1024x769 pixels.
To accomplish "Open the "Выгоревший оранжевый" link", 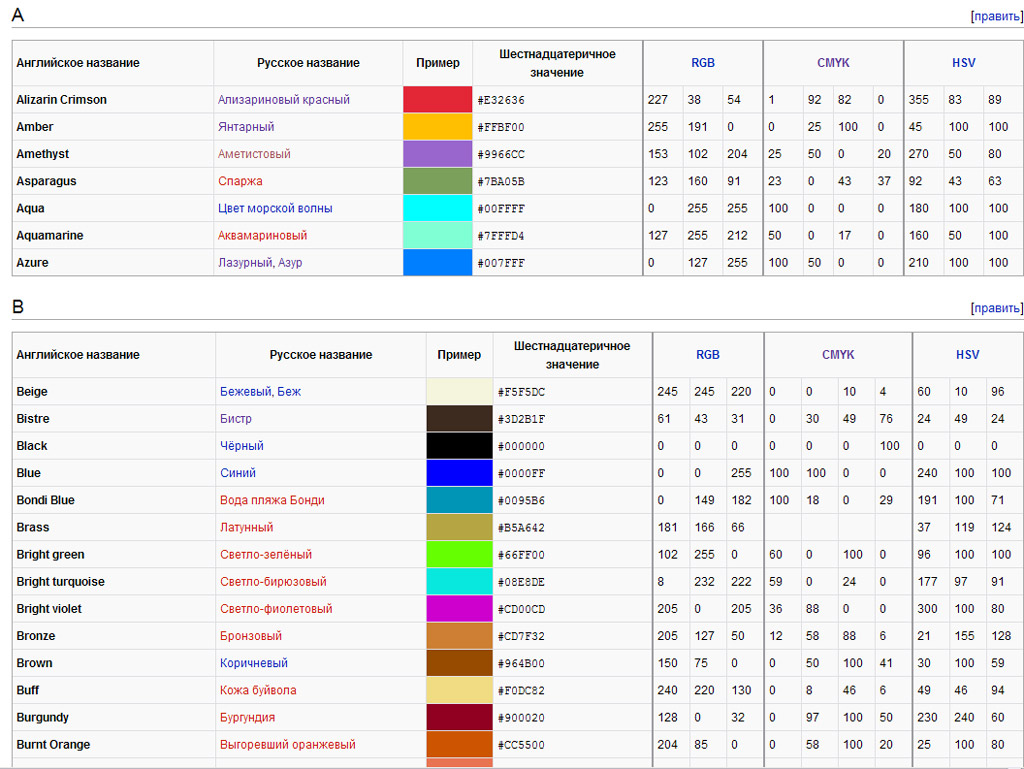I will click(x=288, y=745).
